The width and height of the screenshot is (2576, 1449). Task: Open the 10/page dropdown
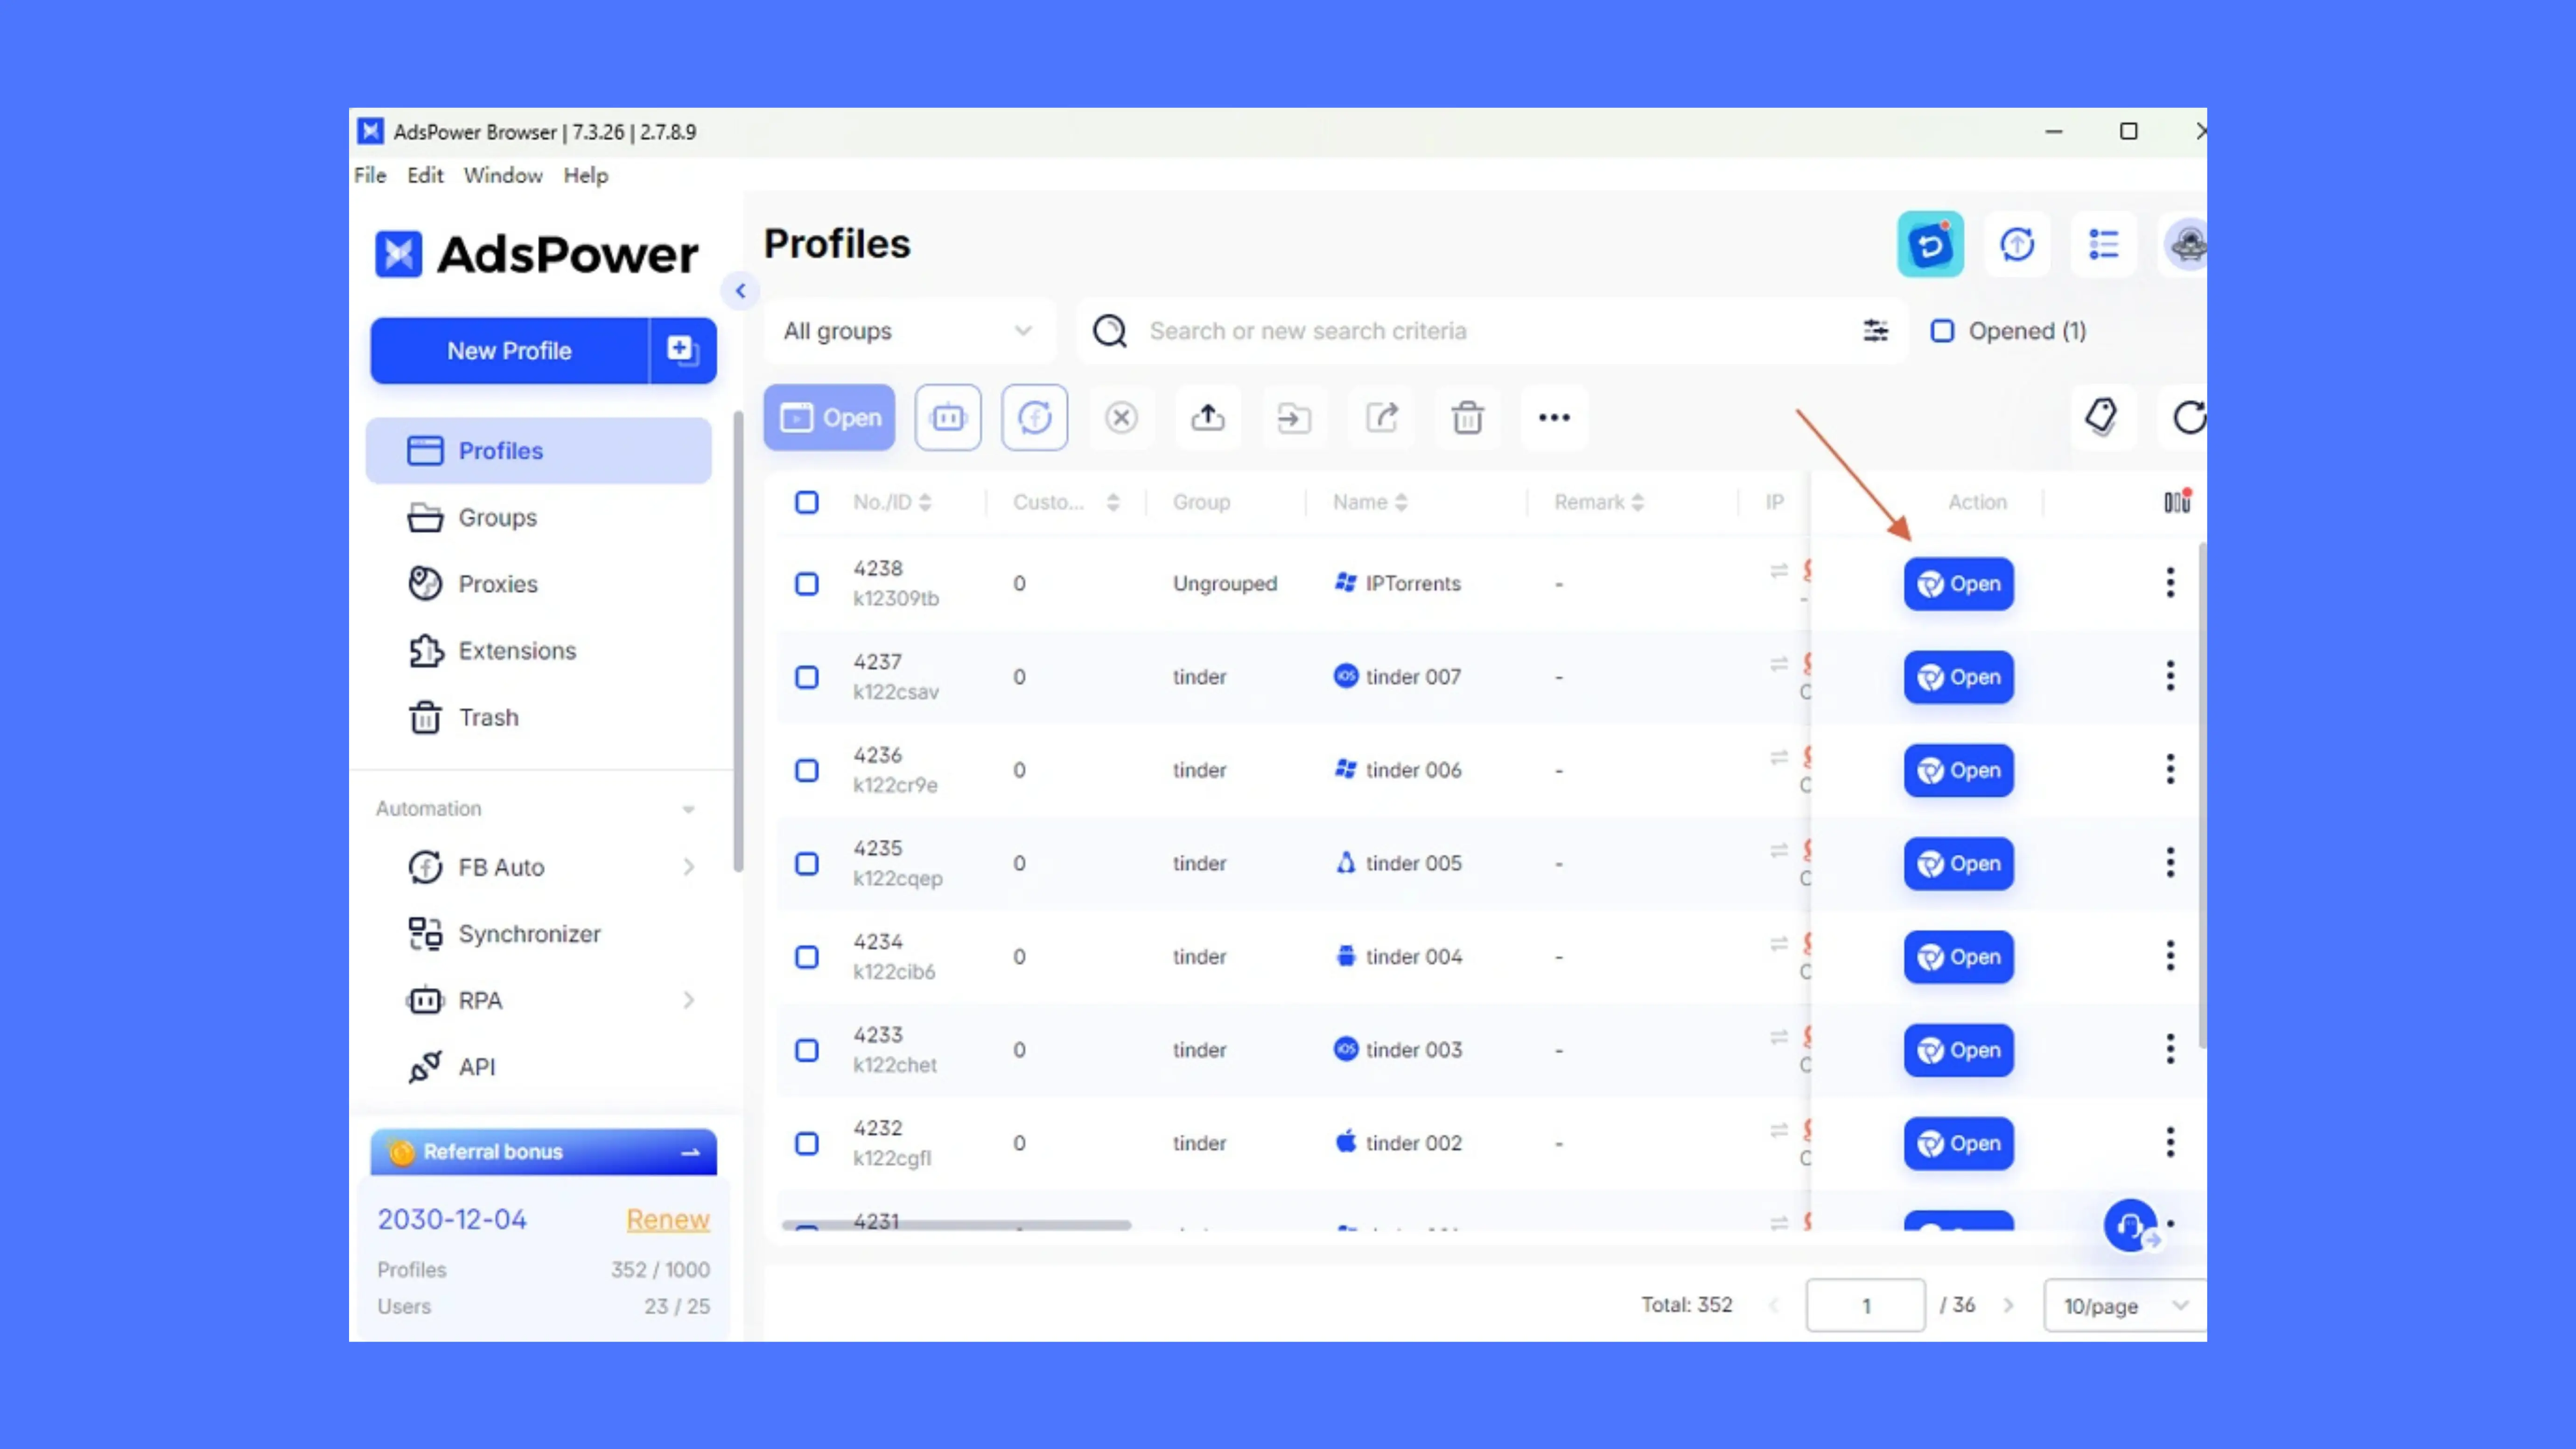tap(2125, 1306)
